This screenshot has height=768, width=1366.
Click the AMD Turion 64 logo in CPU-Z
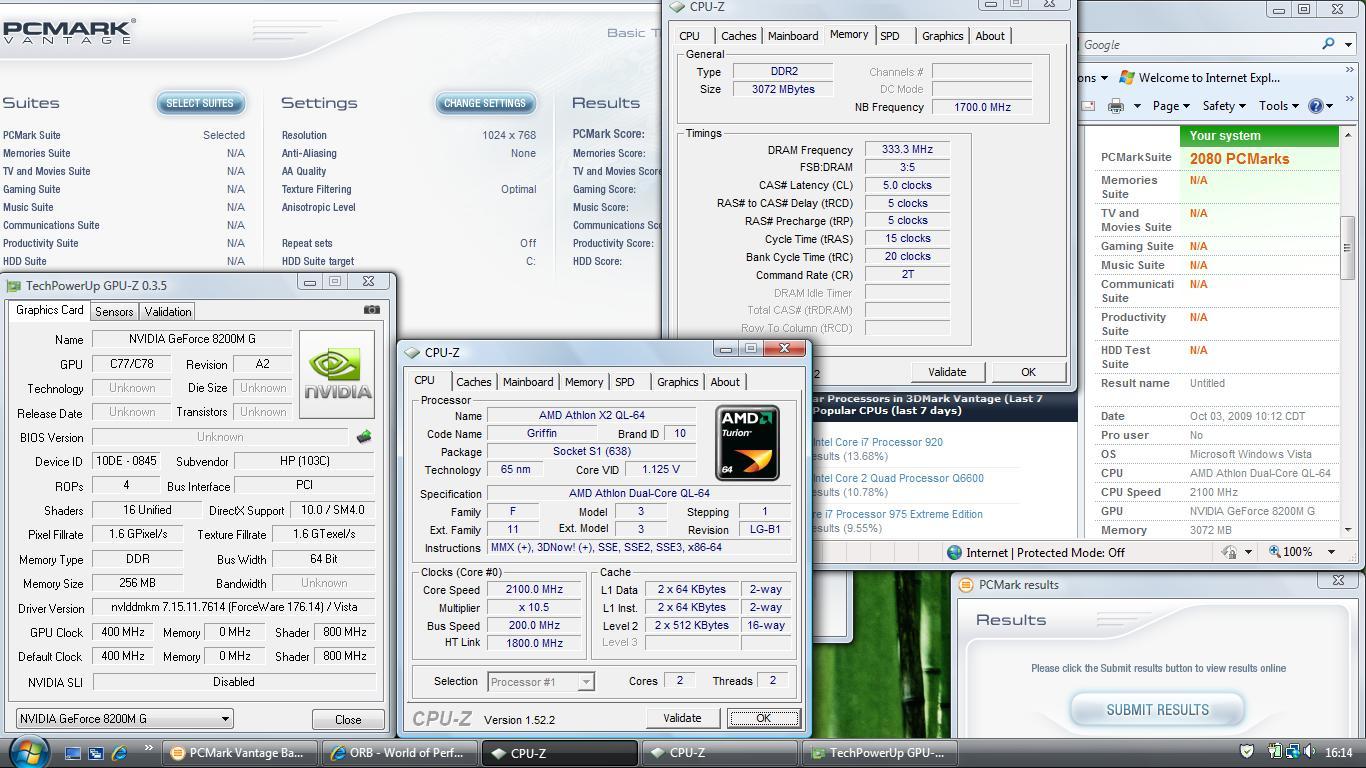pyautogui.click(x=747, y=443)
